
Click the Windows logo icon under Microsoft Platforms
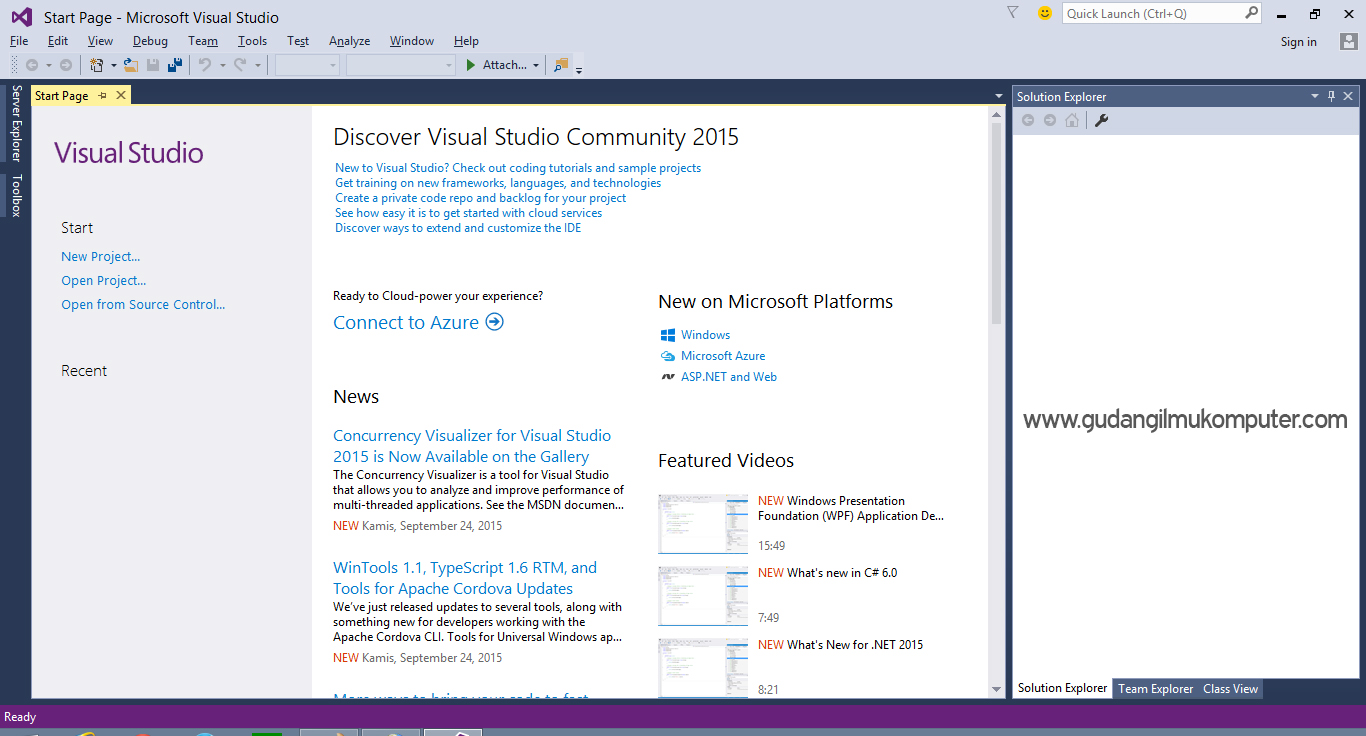668,335
